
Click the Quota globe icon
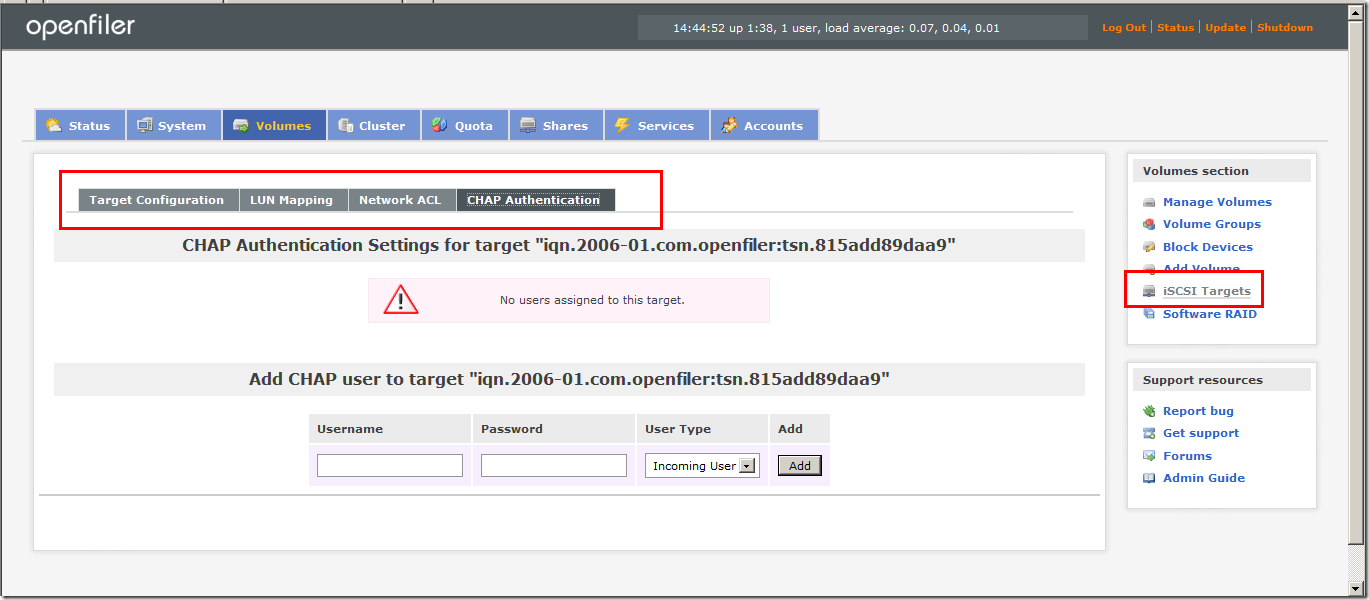440,124
